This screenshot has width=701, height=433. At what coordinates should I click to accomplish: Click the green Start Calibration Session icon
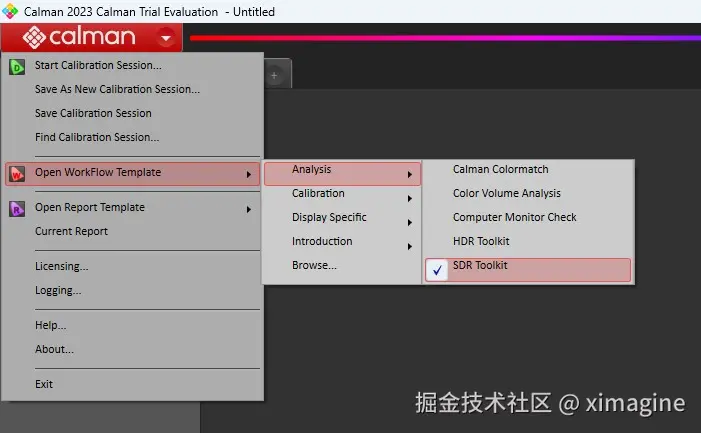17,67
